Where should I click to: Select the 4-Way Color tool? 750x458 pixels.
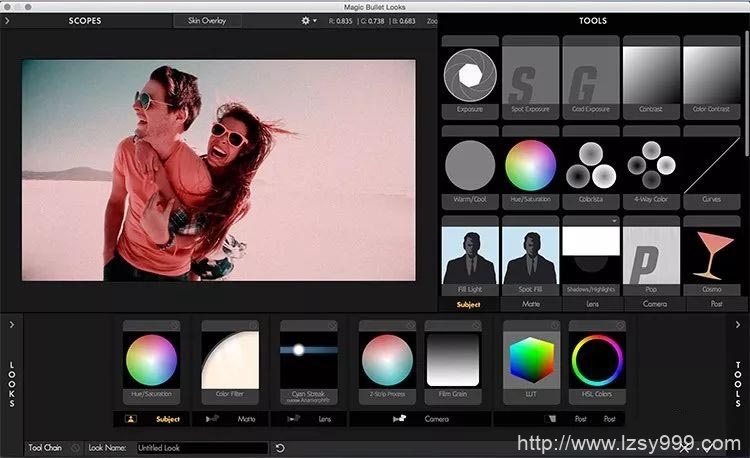coord(651,166)
